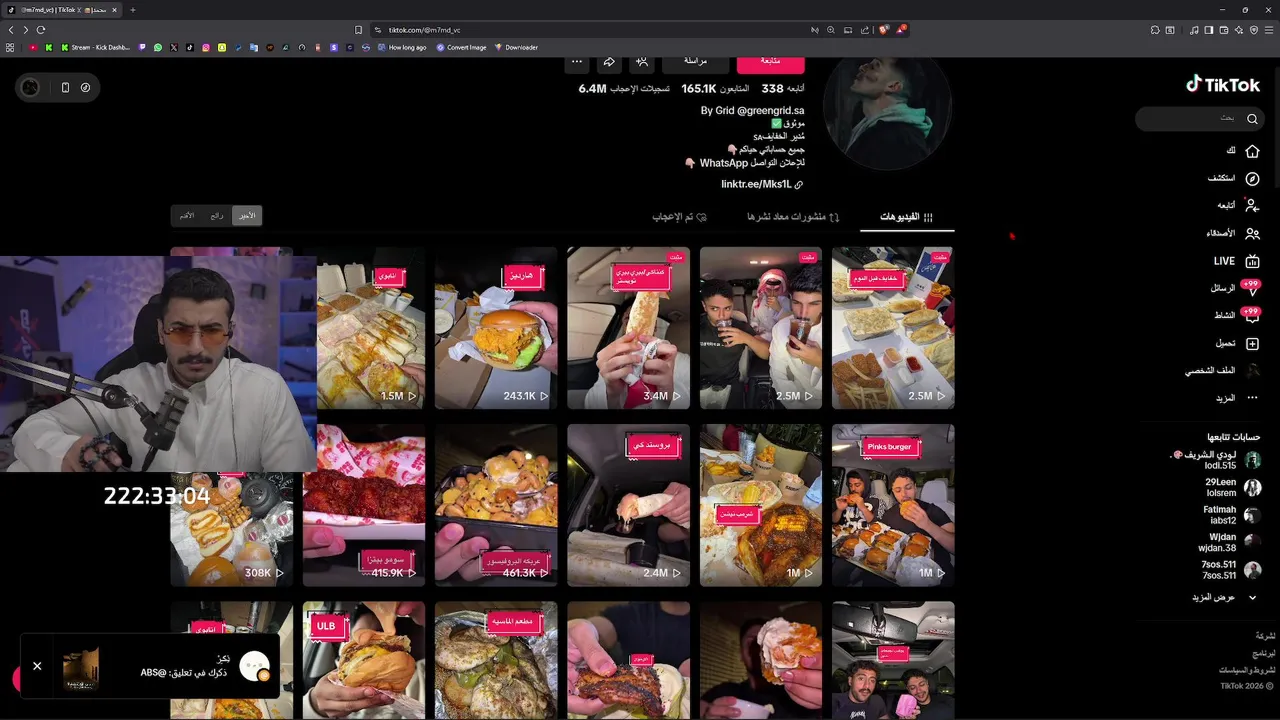Go back with the browser back arrow
1280x720 pixels.
point(11,30)
